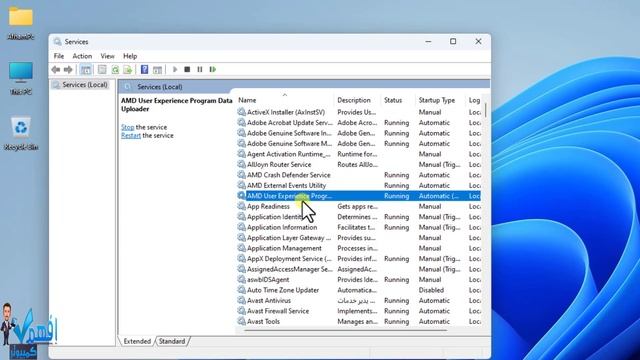Click the gear icon beside Avast Tools
The height and width of the screenshot is (360, 640).
coord(241,321)
